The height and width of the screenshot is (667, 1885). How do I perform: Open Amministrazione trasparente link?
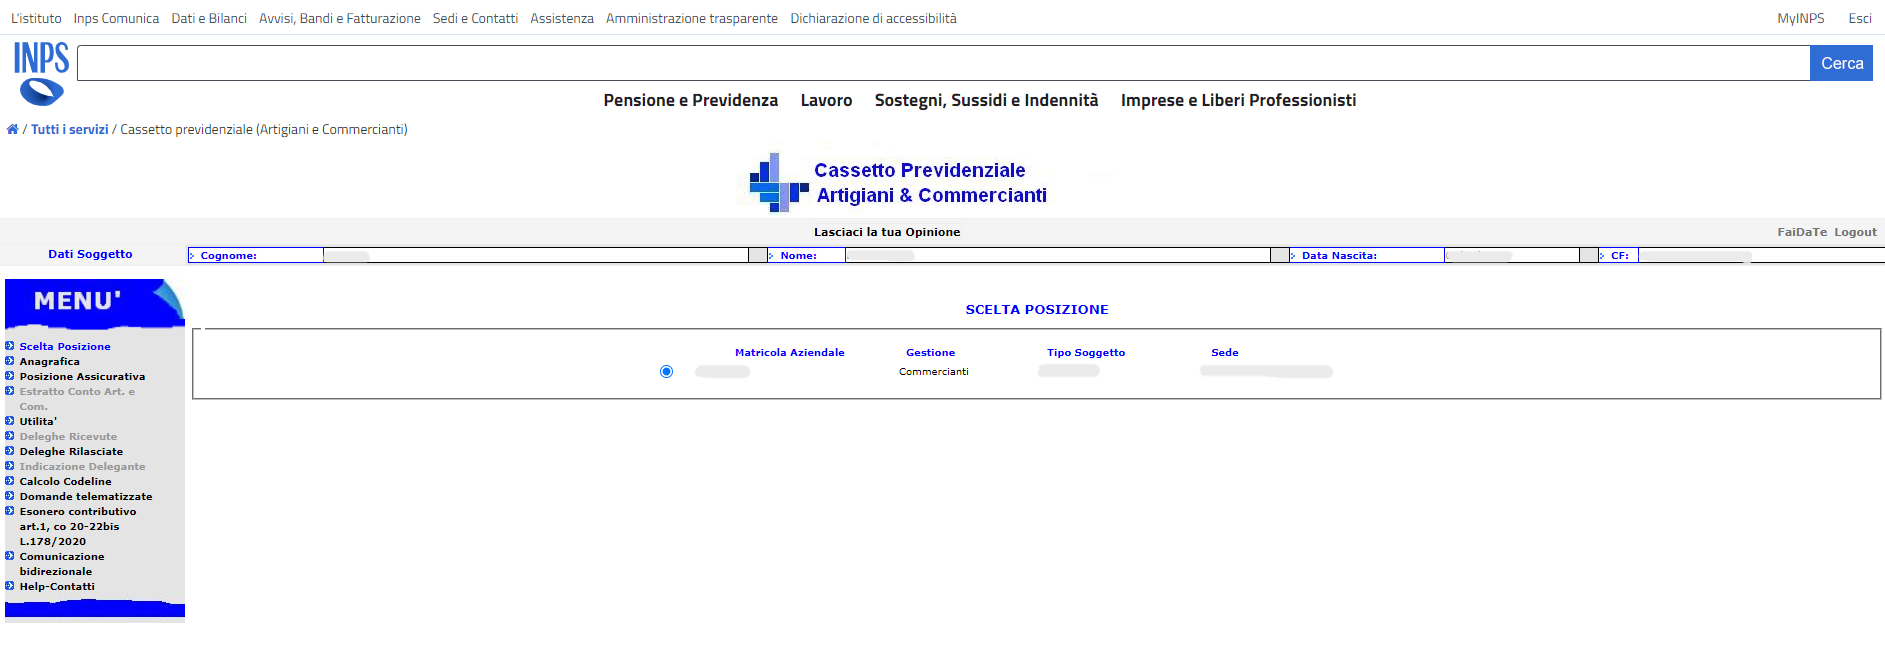click(692, 18)
